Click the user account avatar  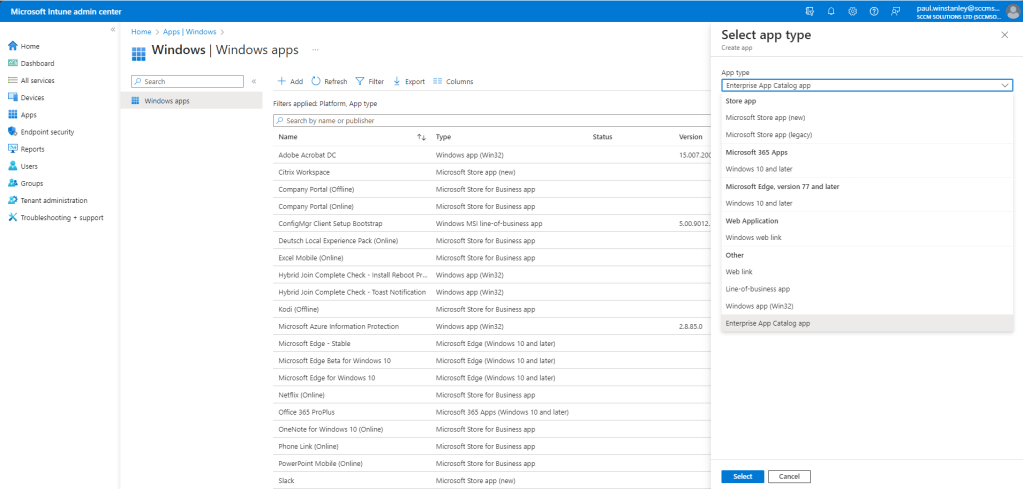1012,10
